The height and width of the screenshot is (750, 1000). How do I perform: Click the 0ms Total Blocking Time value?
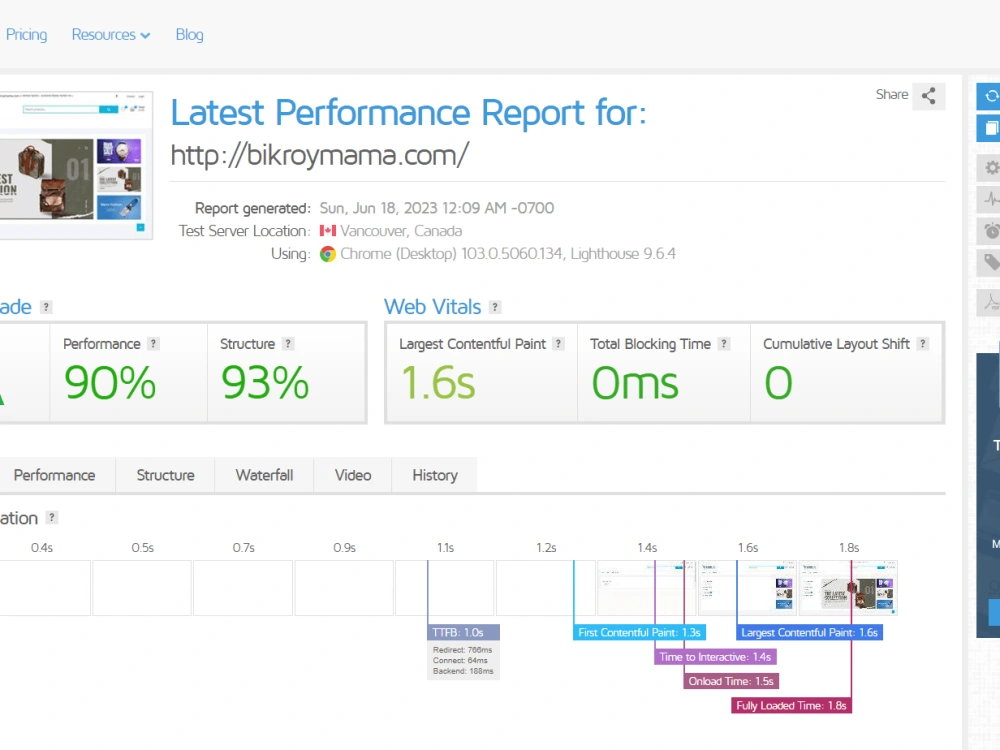tap(635, 383)
